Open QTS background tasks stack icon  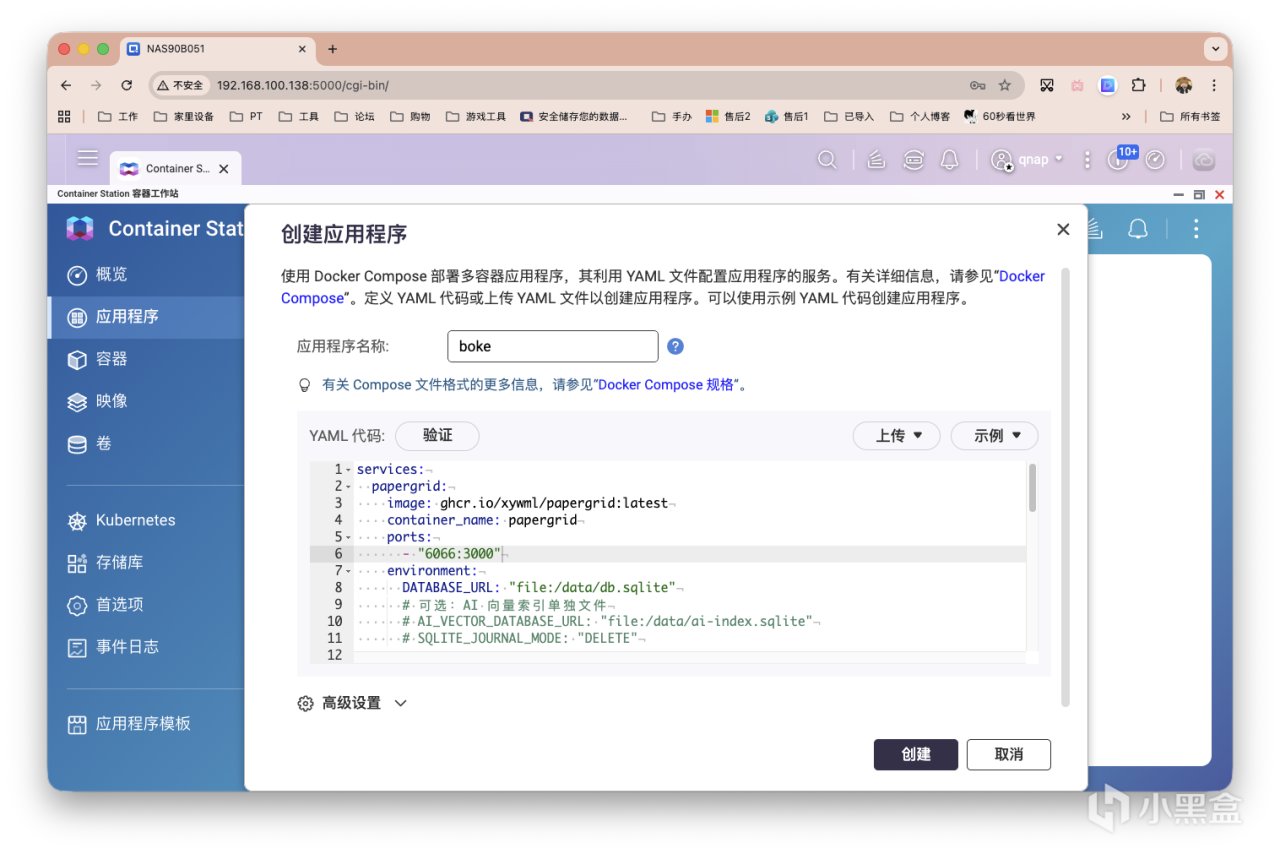pyautogui.click(x=876, y=160)
